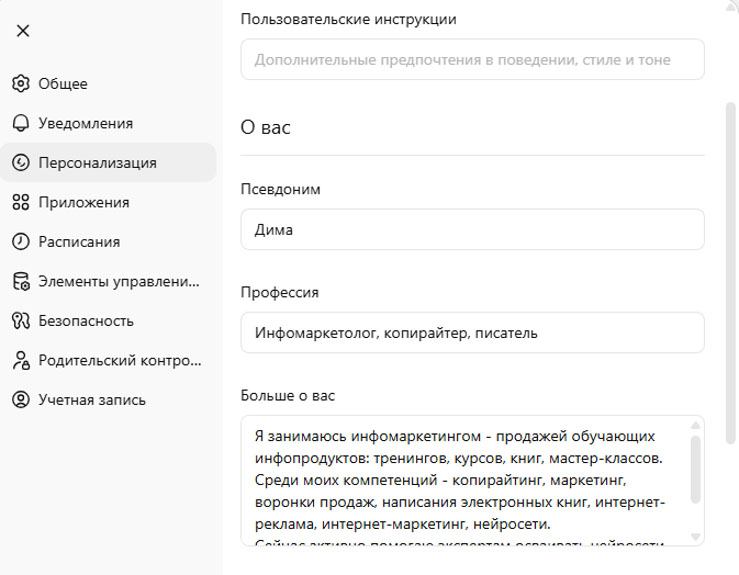Viewport: 739px width, 575px height.
Task: Go to the Приложения section
Action: tap(84, 203)
